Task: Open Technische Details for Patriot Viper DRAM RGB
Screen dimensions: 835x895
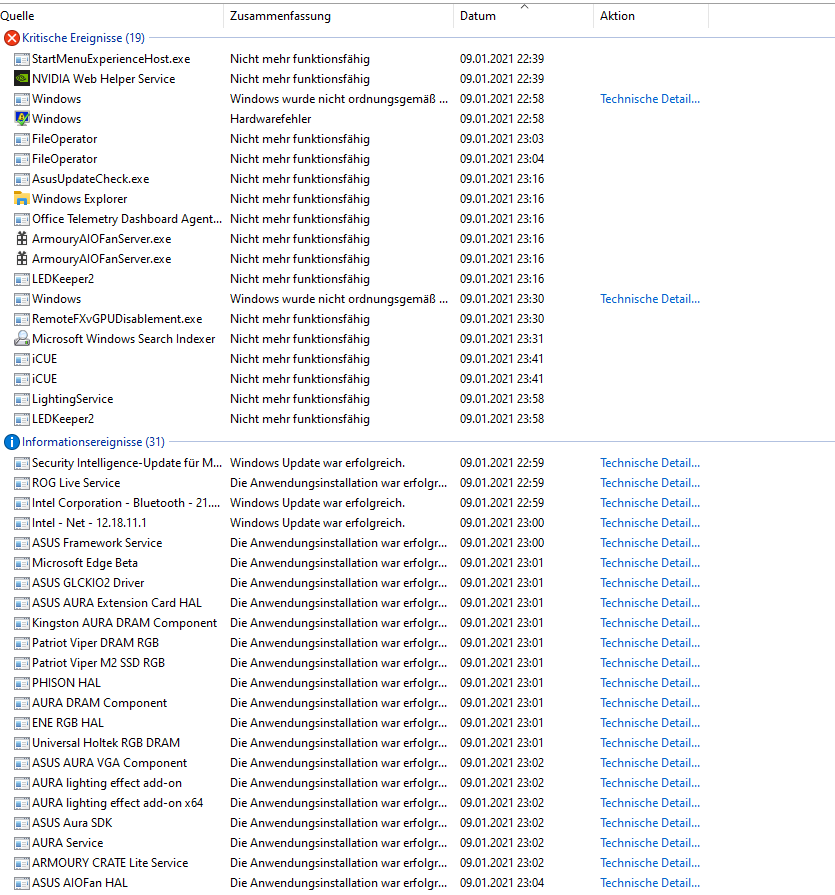Action: coord(650,643)
